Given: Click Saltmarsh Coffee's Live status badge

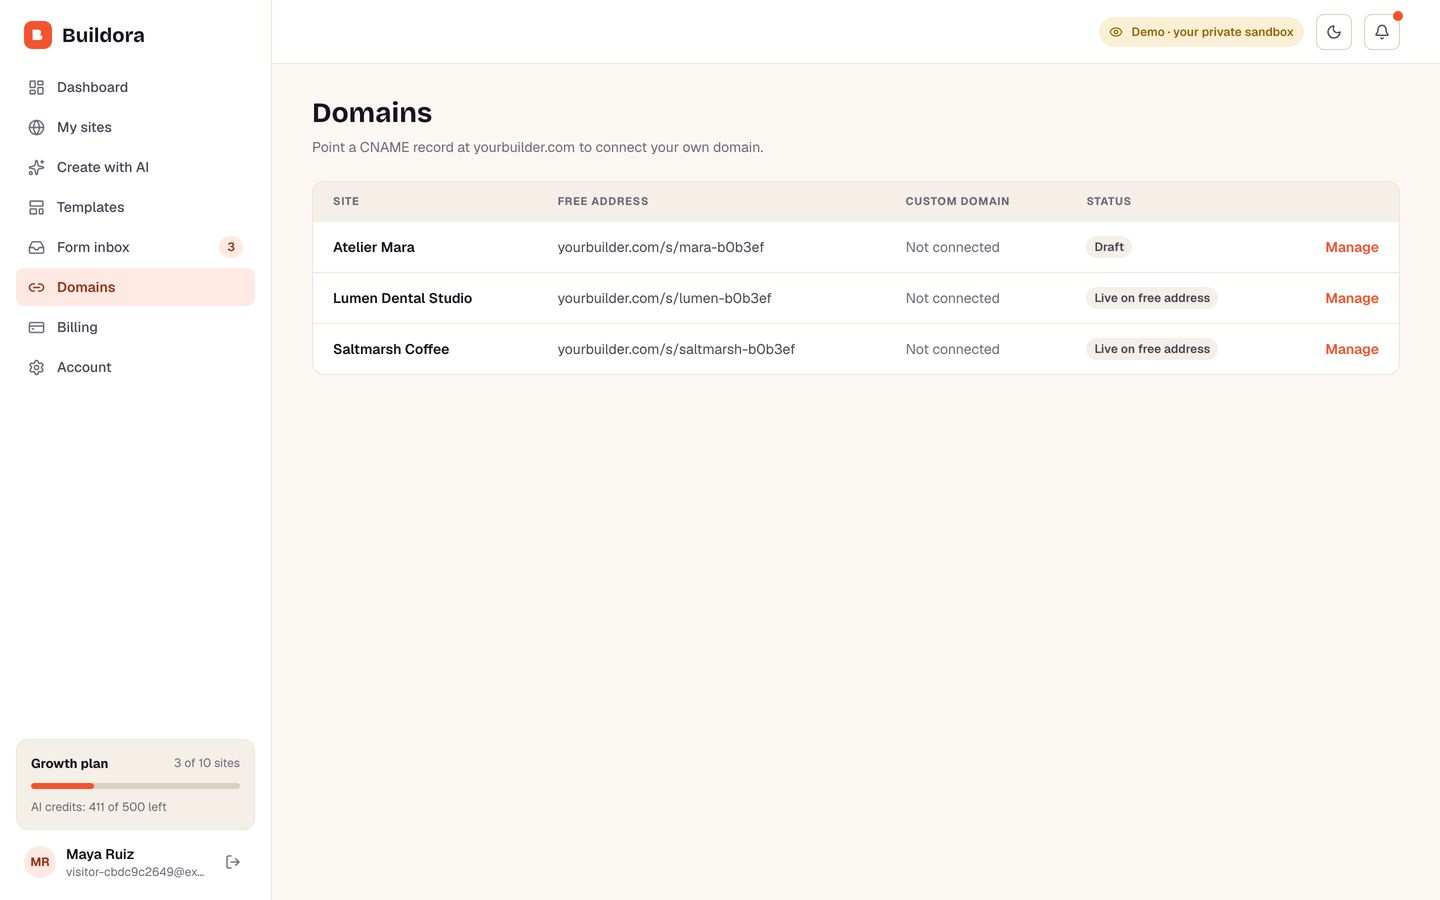Looking at the screenshot, I should click(x=1152, y=349).
